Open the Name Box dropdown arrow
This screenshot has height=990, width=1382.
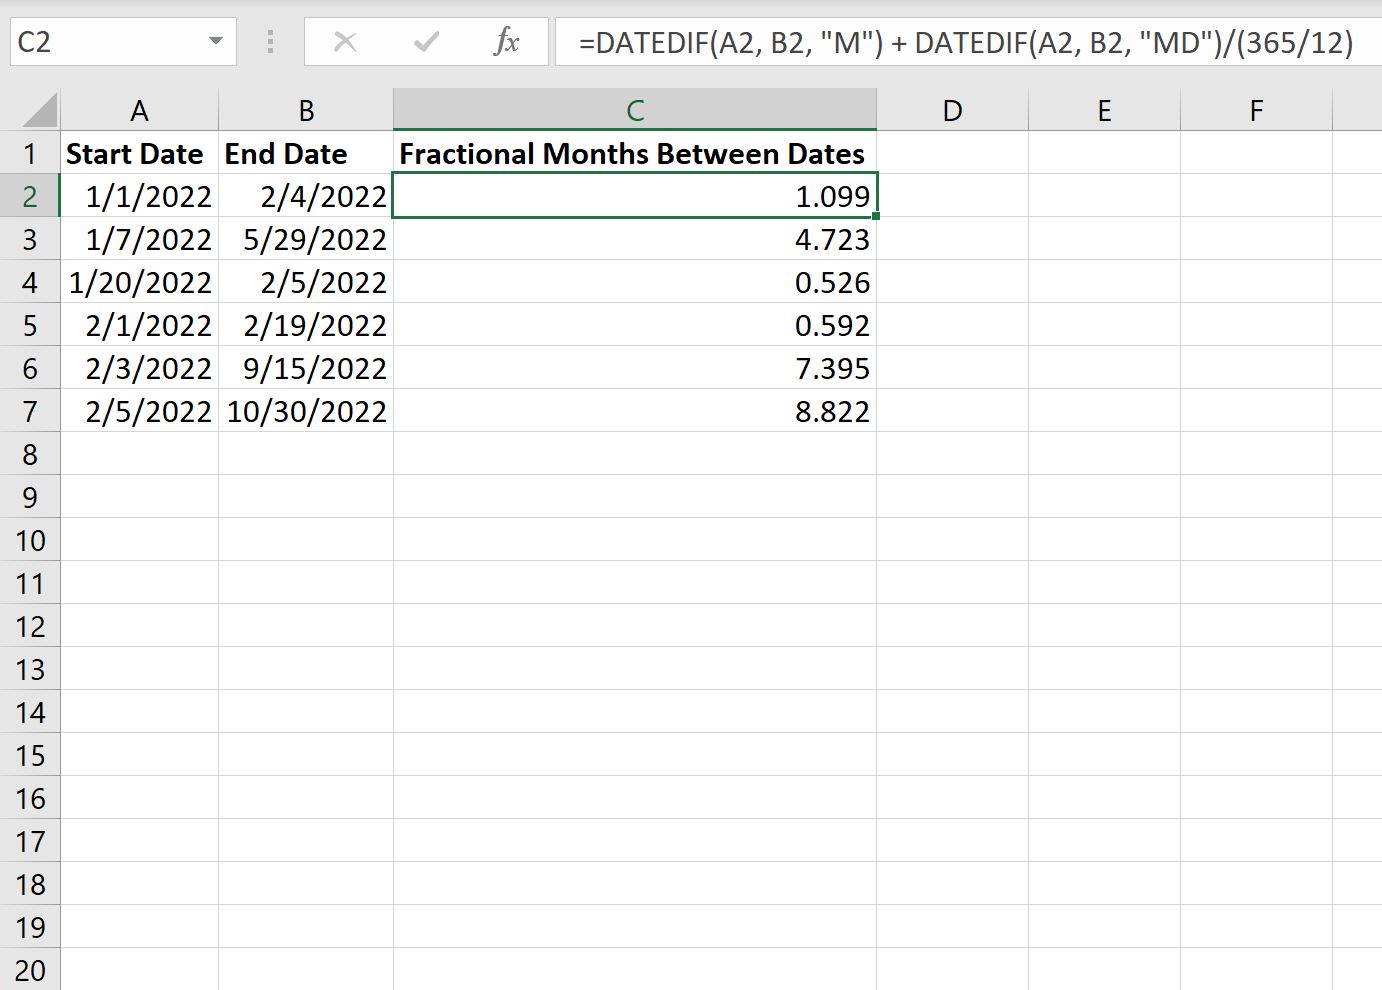215,41
